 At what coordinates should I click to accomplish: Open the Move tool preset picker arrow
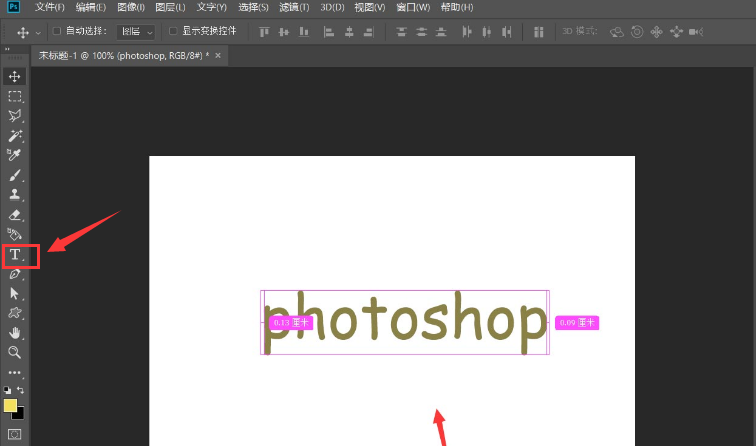(x=38, y=33)
